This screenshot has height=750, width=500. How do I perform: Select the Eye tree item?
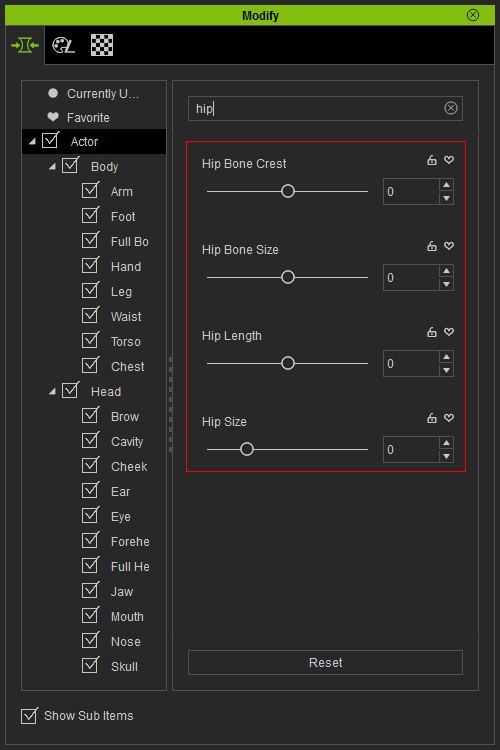pos(121,517)
